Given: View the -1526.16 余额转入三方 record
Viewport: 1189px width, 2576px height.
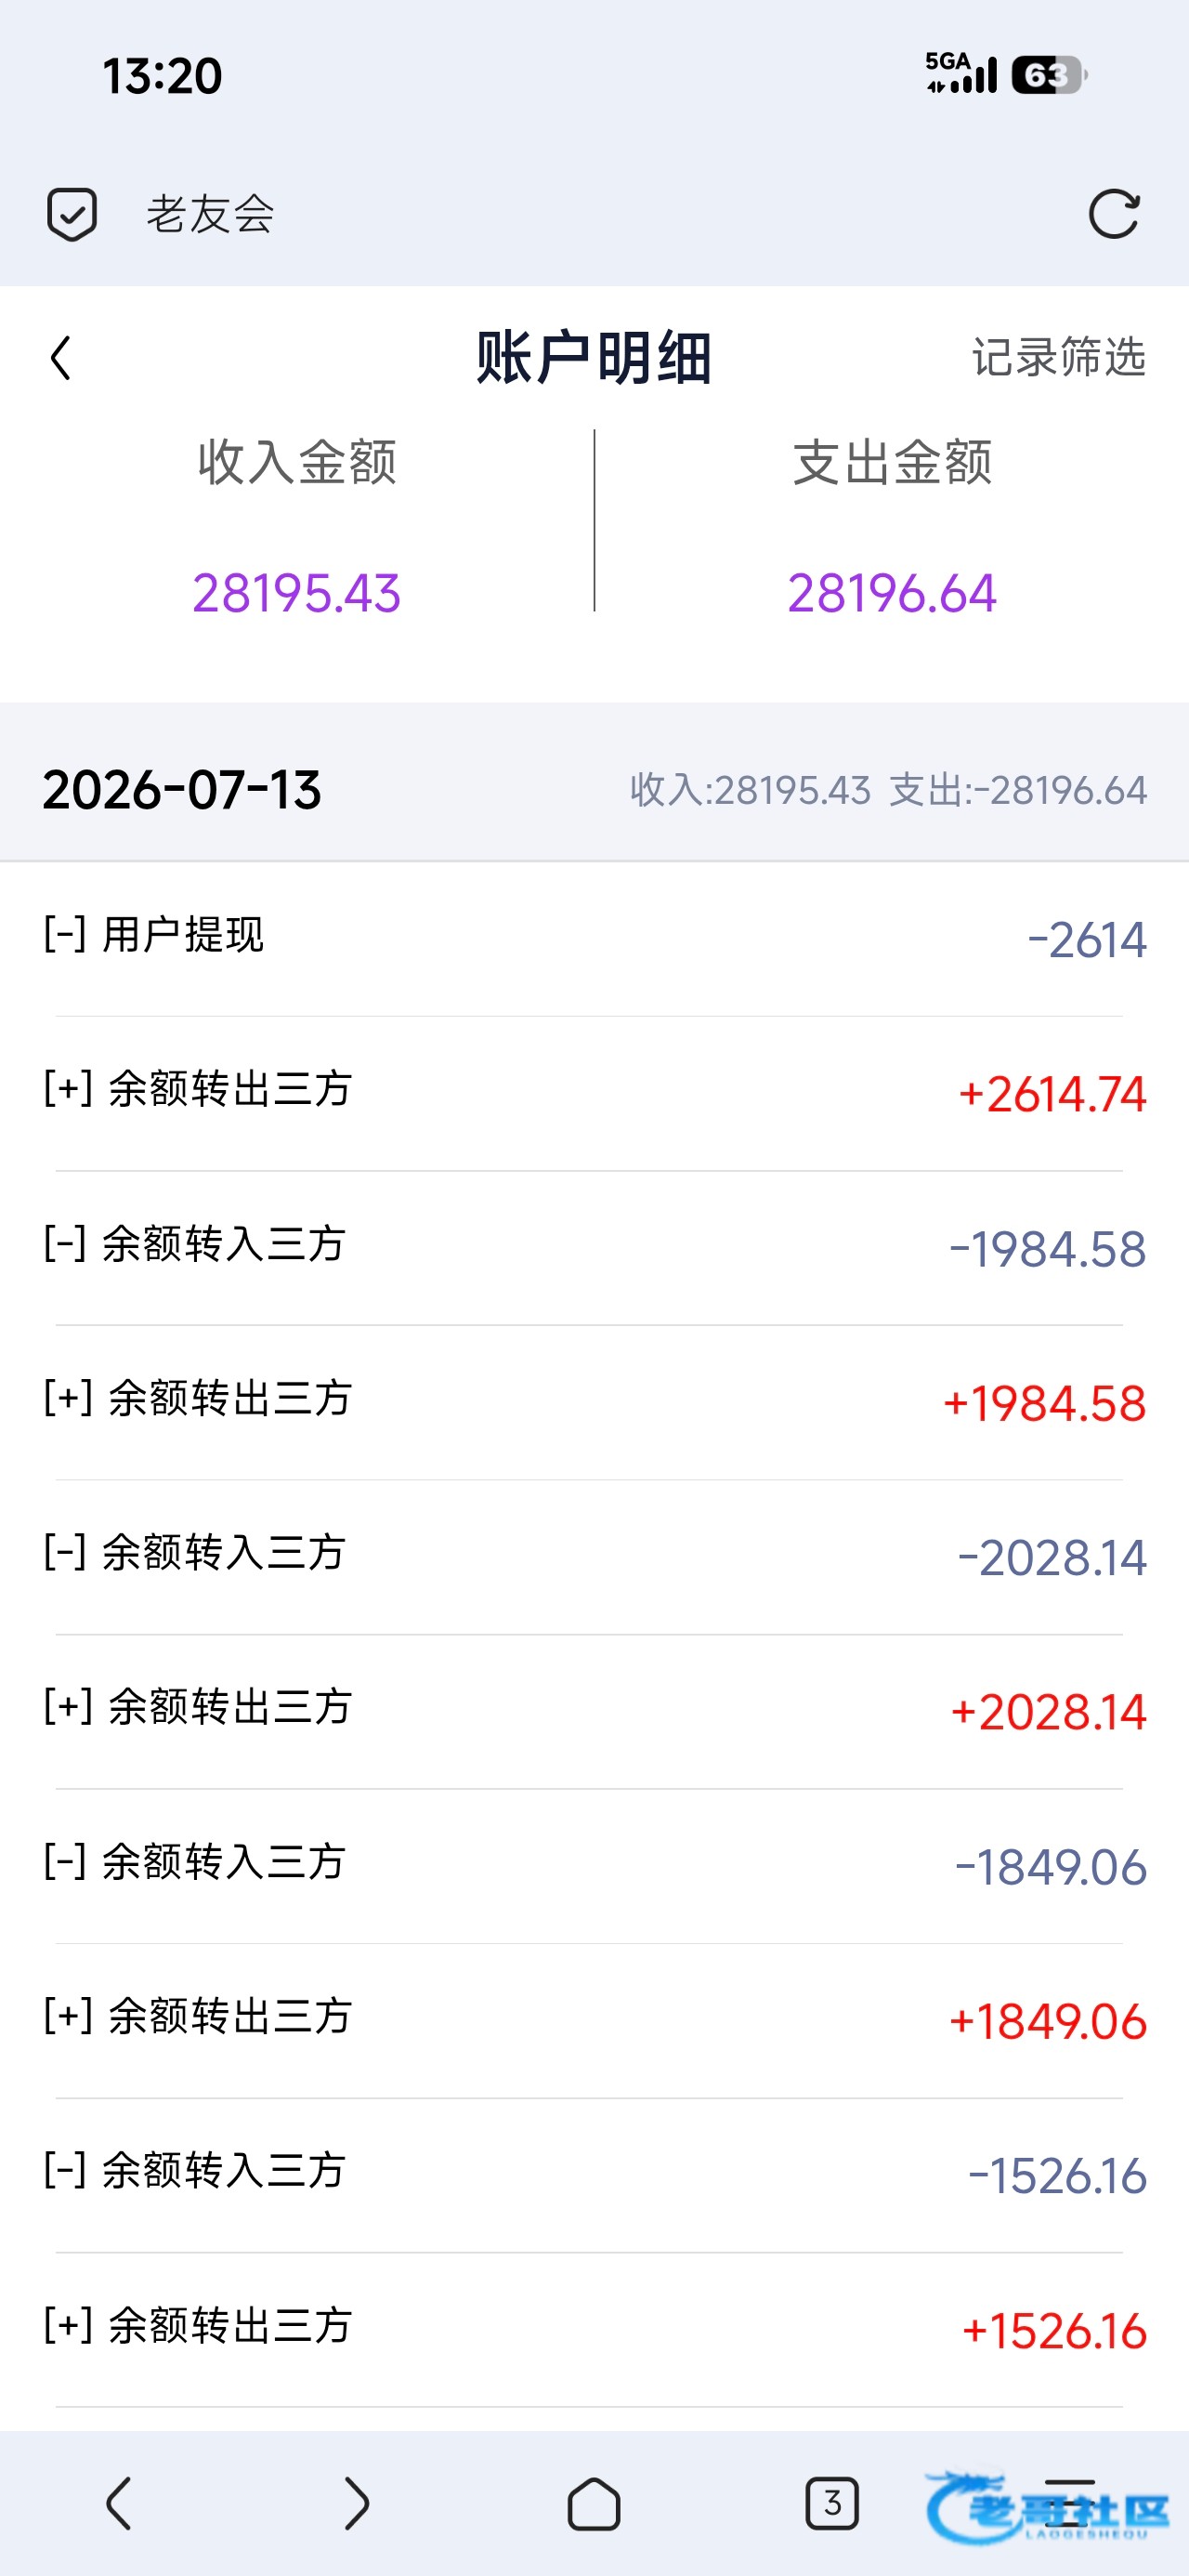Looking at the screenshot, I should (x=594, y=2175).
